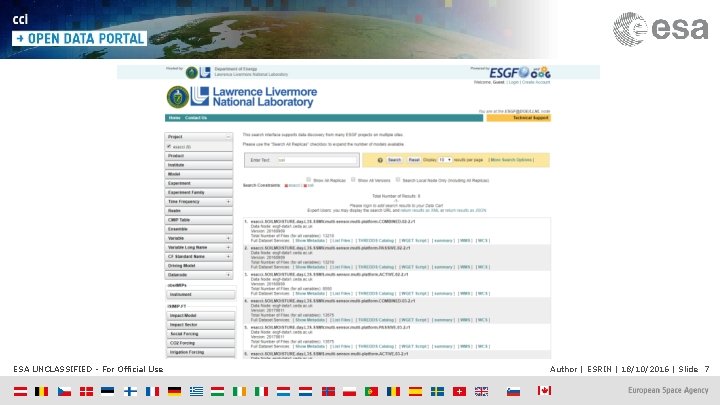Enable Search Local Node Only checkbox
Image resolution: width=720 pixels, height=405 pixels.
click(398, 180)
